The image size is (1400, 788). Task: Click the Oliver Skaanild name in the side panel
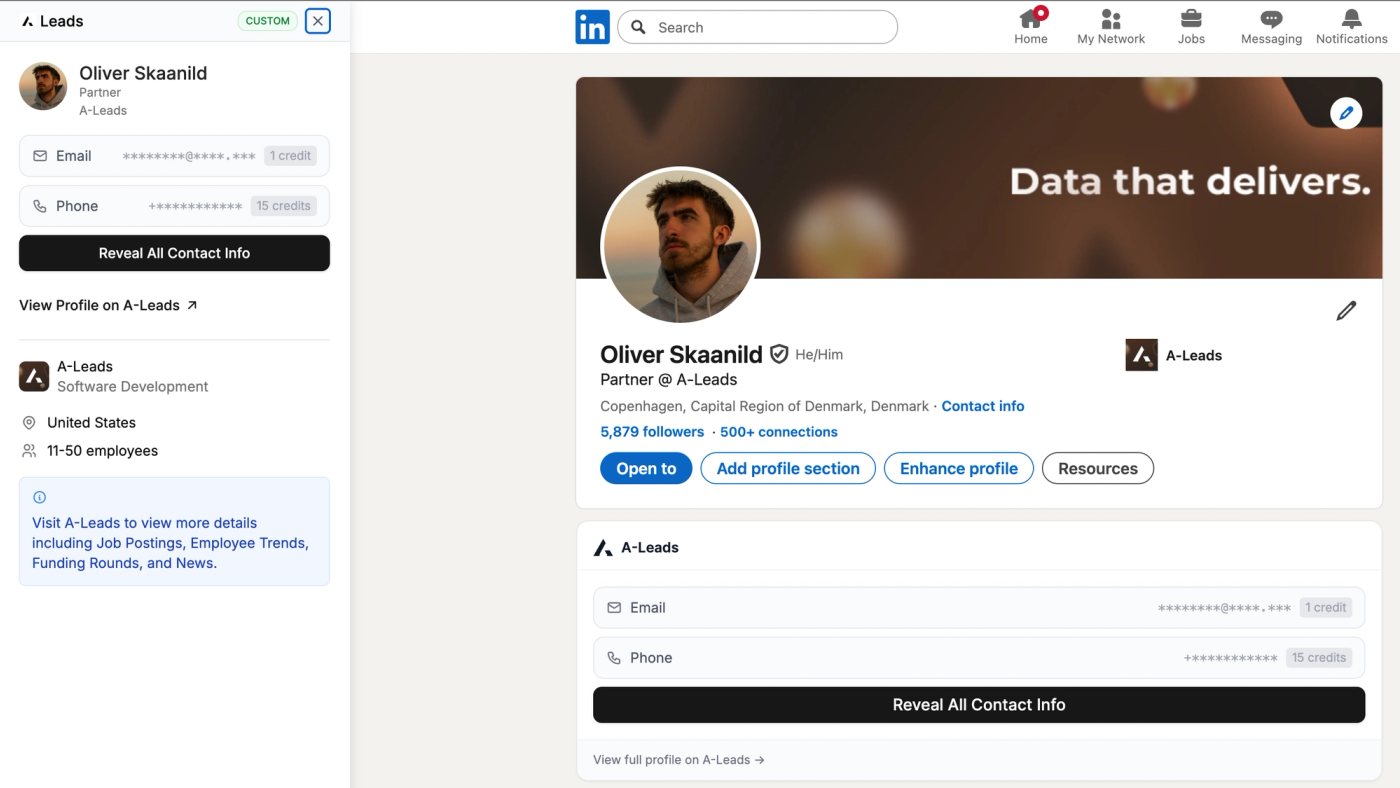coord(143,73)
